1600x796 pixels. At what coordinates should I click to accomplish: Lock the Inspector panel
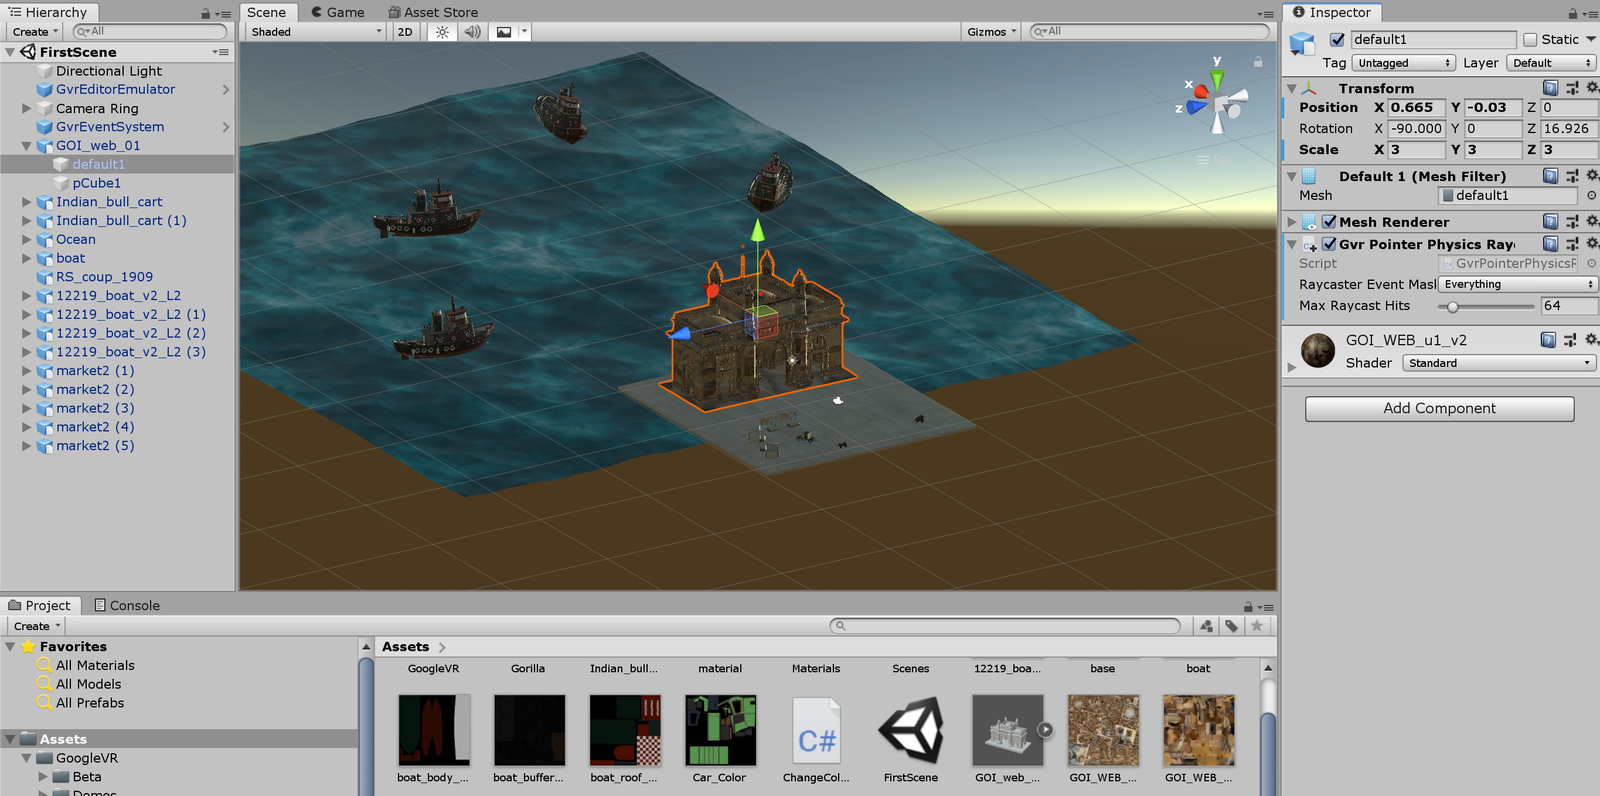tap(1572, 13)
